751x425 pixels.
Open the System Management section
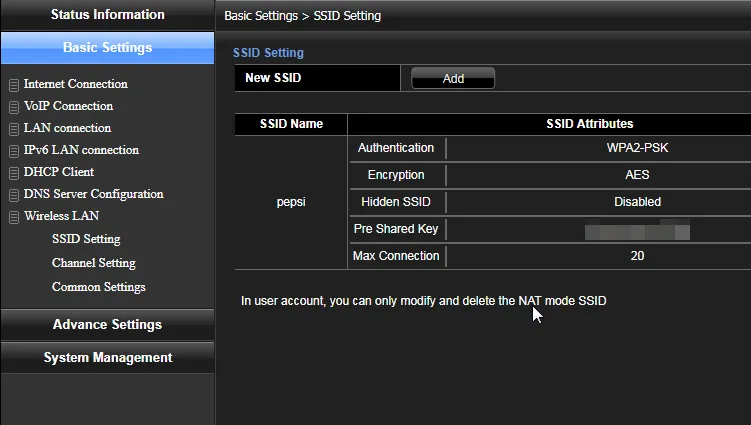tap(107, 358)
